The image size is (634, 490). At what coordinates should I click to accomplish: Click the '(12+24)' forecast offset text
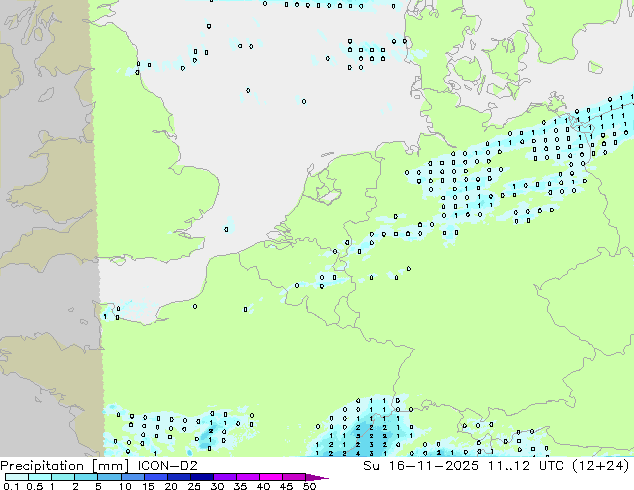click(602, 466)
